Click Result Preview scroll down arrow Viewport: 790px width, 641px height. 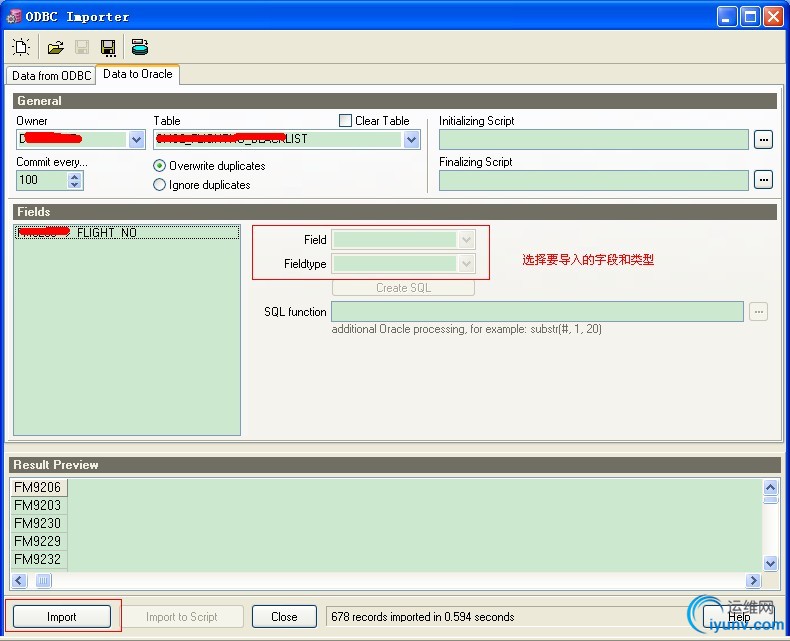coord(770,563)
